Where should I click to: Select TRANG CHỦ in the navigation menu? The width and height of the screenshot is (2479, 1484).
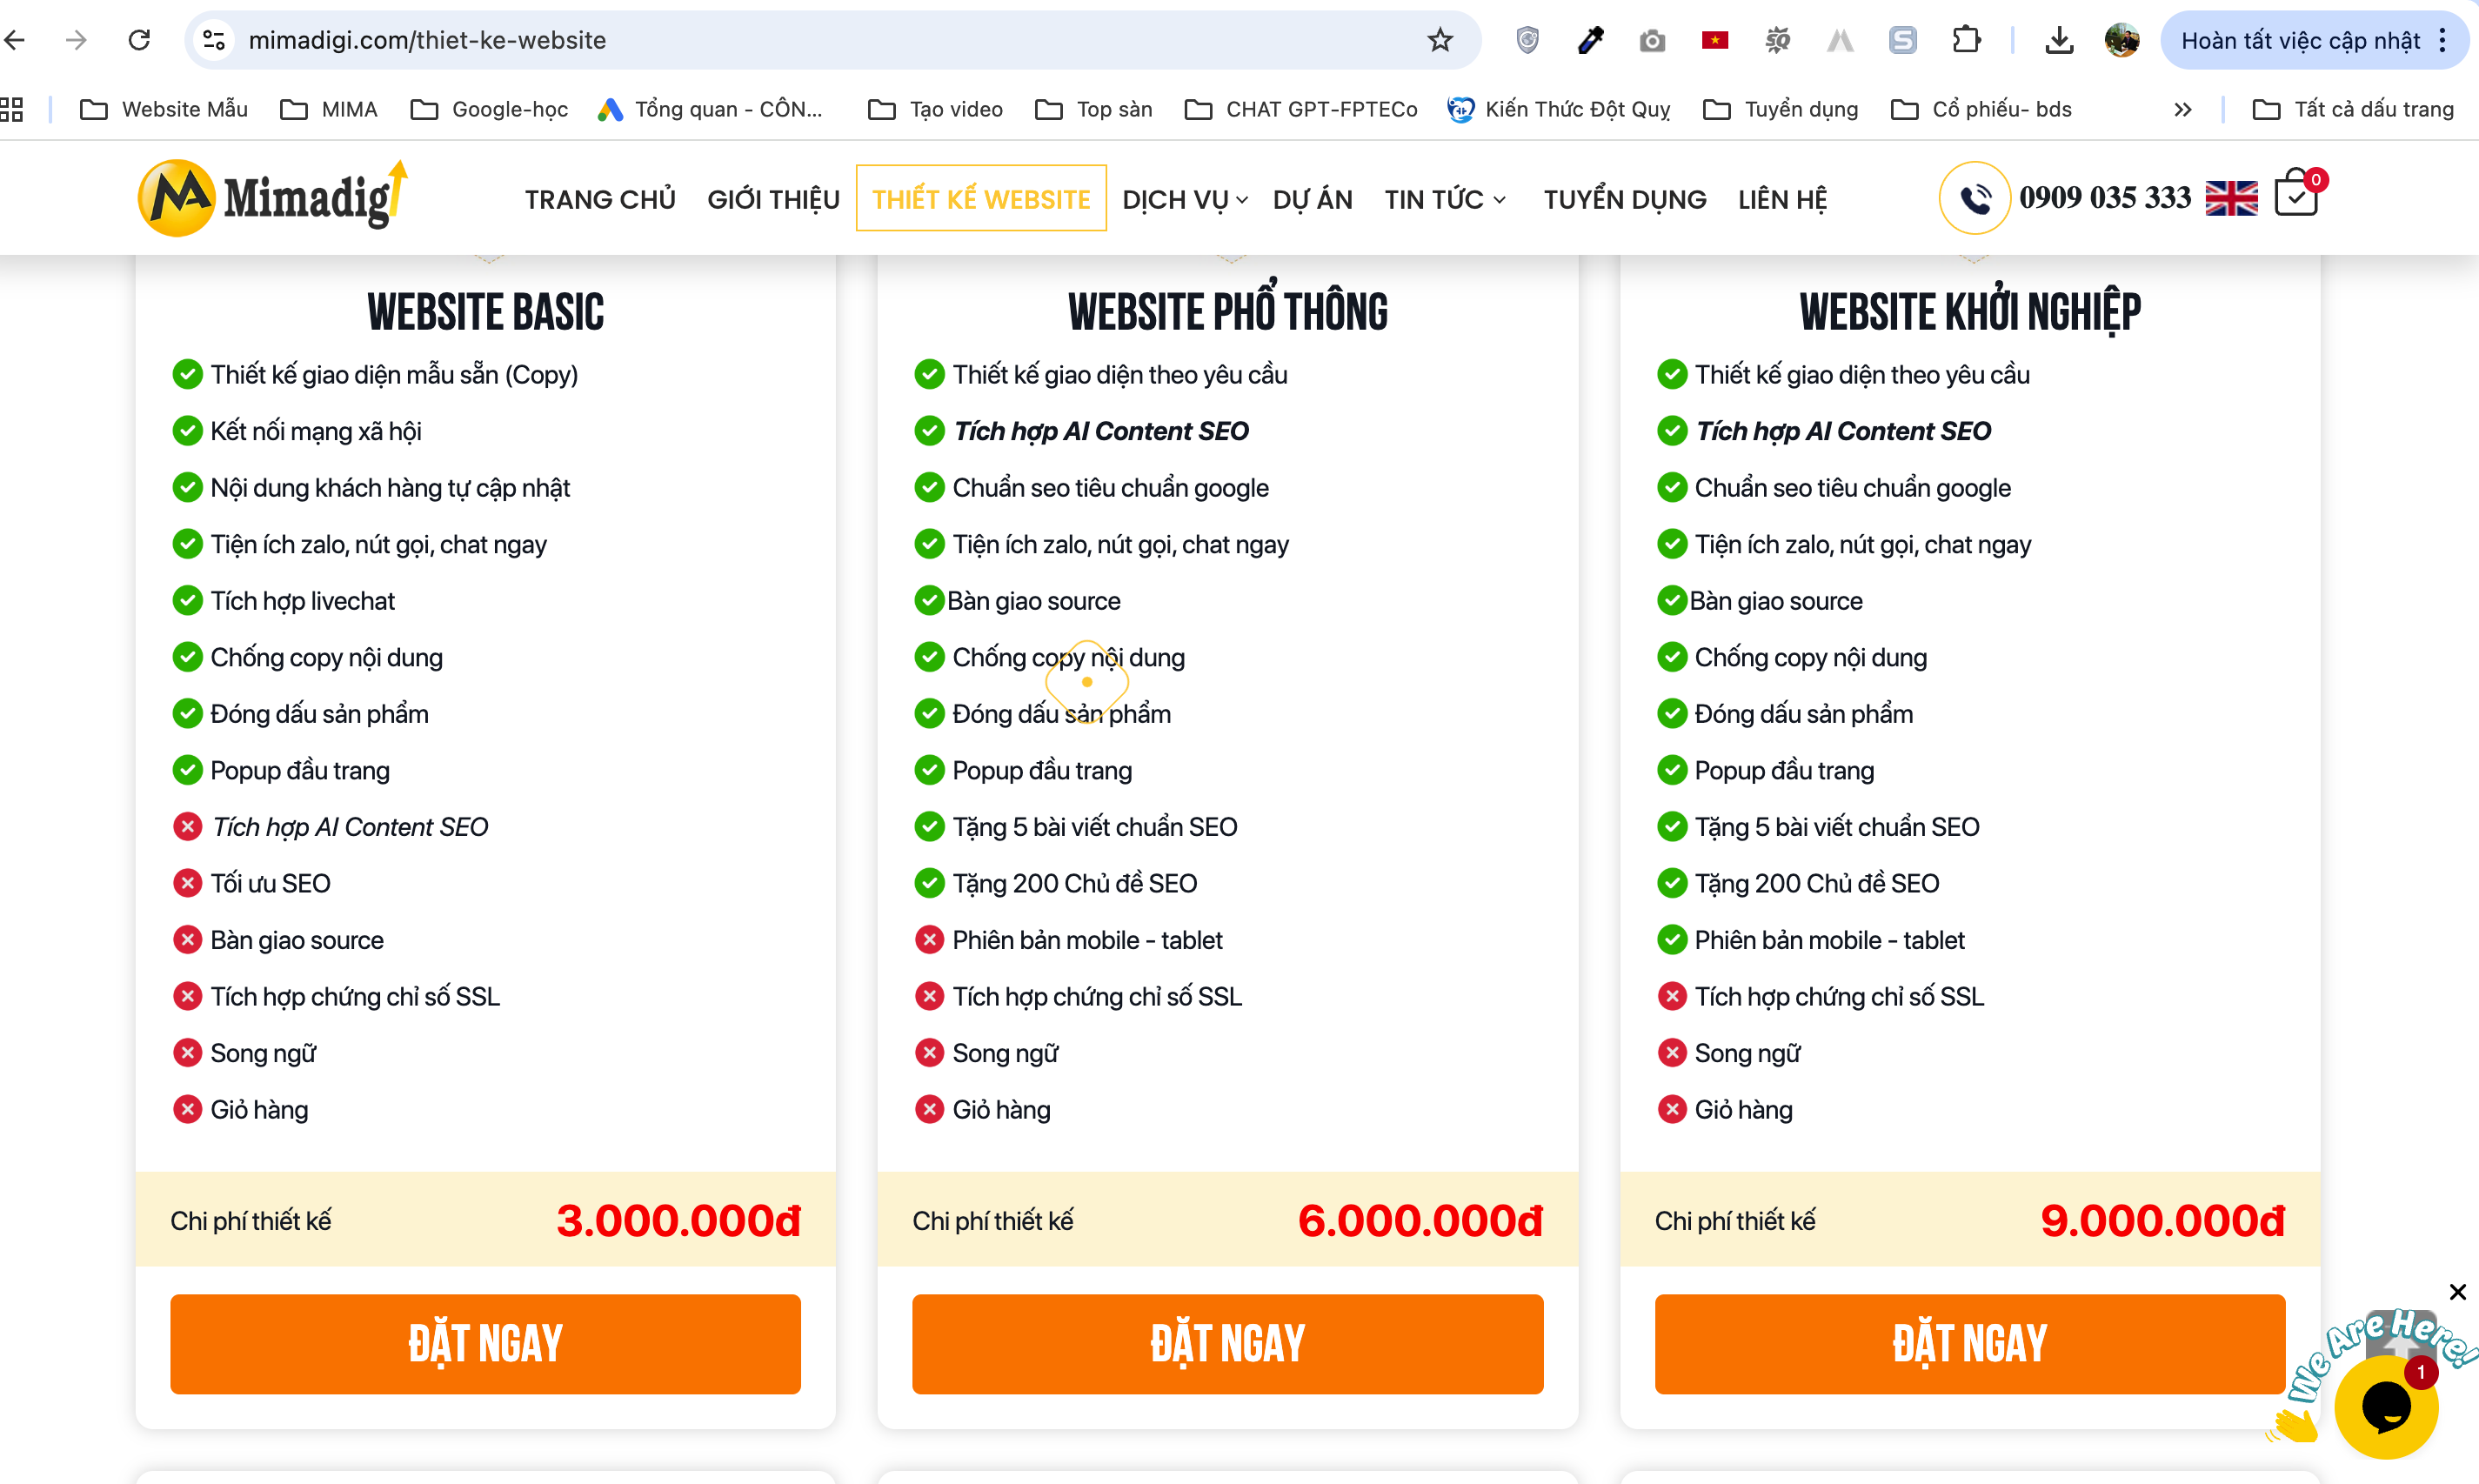(x=600, y=199)
